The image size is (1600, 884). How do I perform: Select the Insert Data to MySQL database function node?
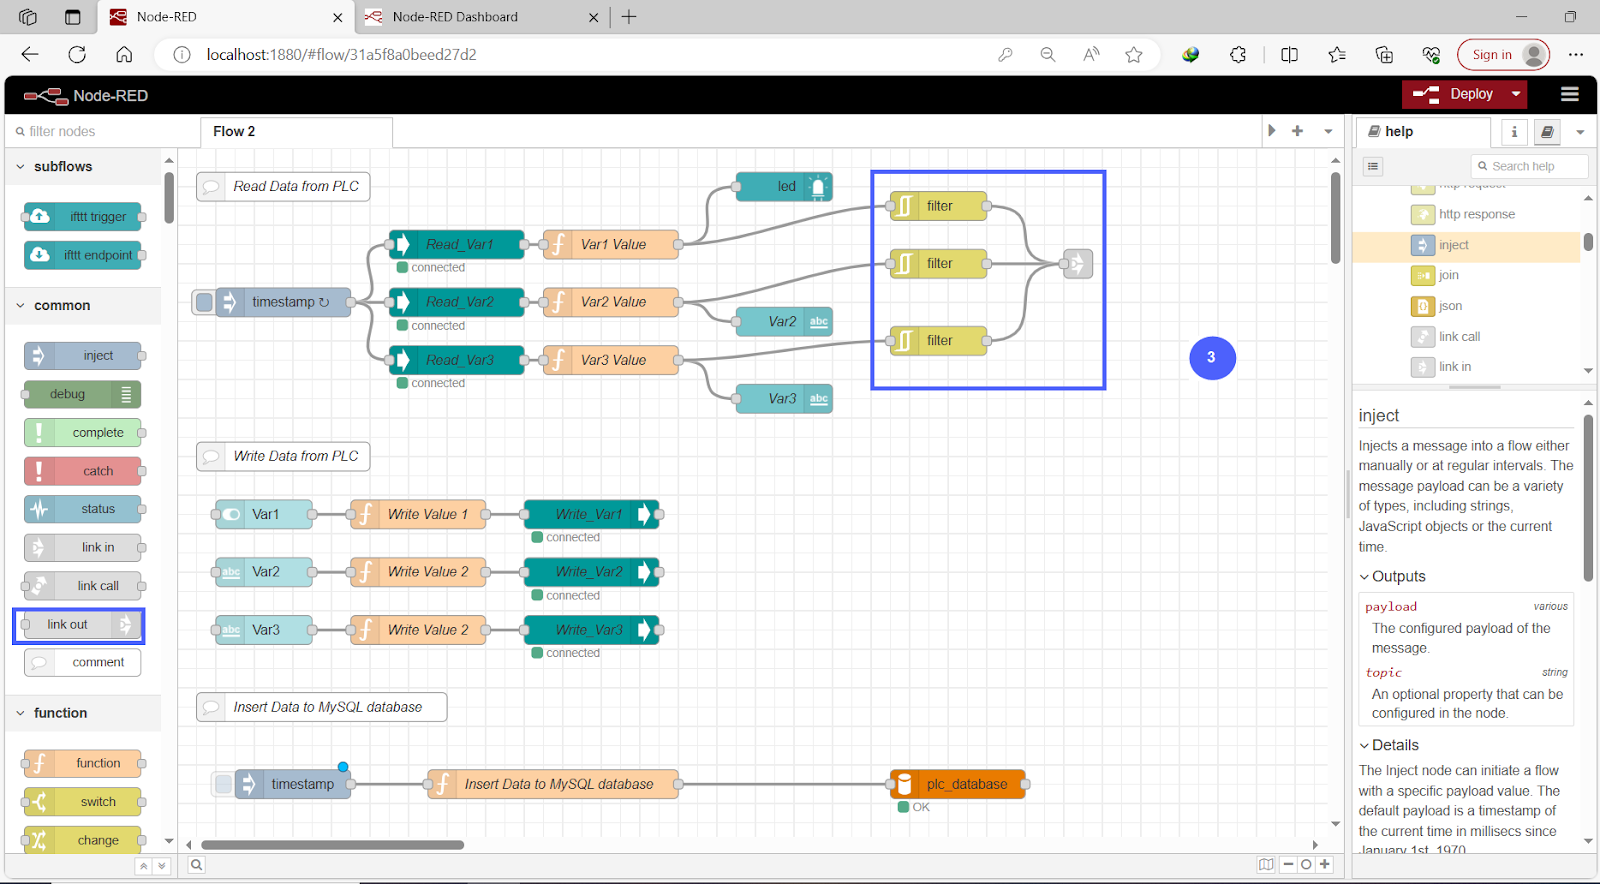[x=553, y=784]
